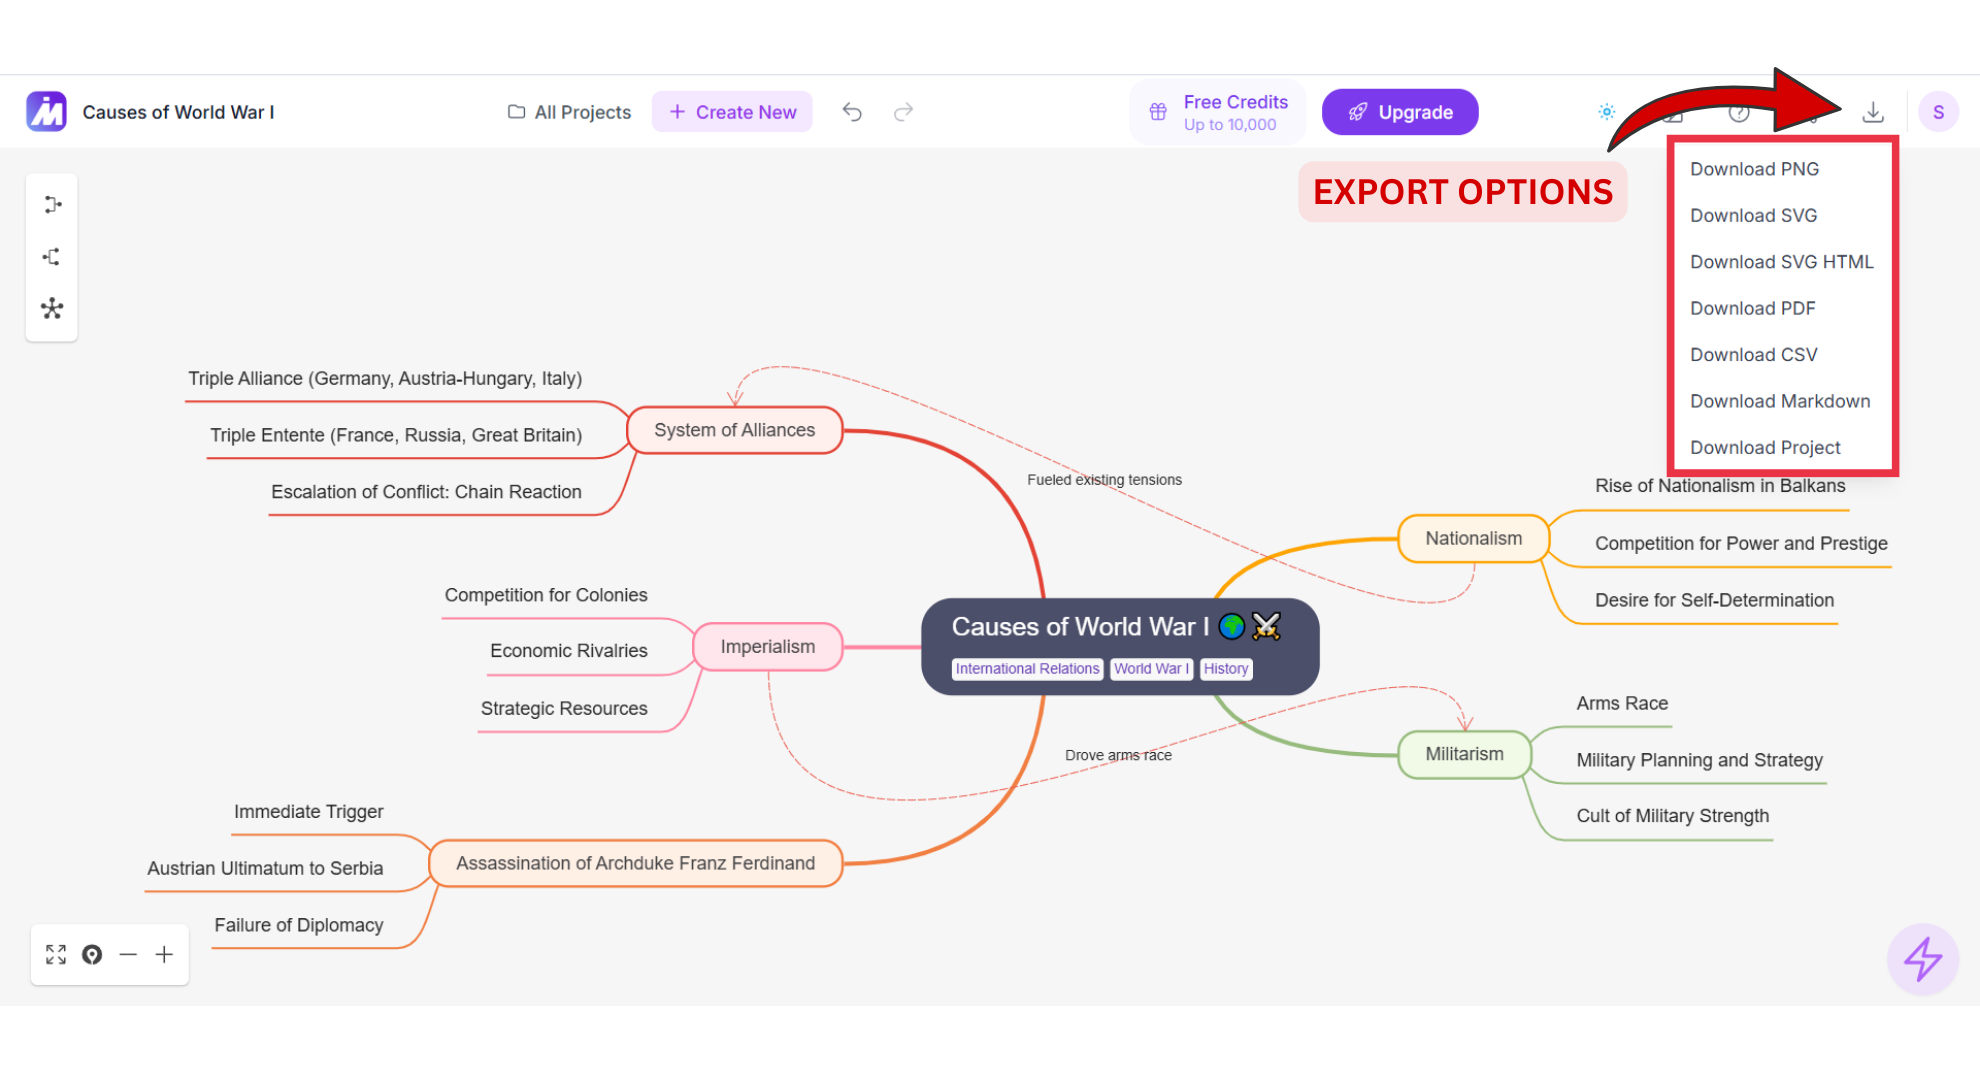Click the undo arrow icon
The width and height of the screenshot is (1980, 1080).
pyautogui.click(x=852, y=112)
